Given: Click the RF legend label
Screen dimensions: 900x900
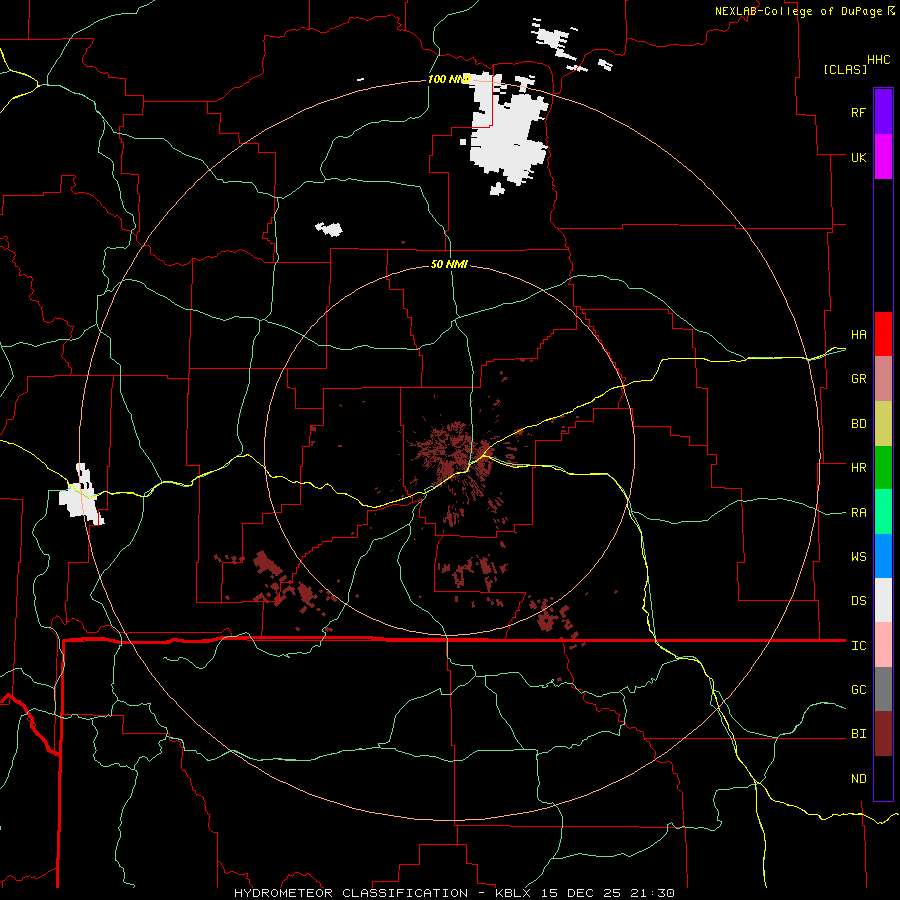Looking at the screenshot, I should point(858,112).
